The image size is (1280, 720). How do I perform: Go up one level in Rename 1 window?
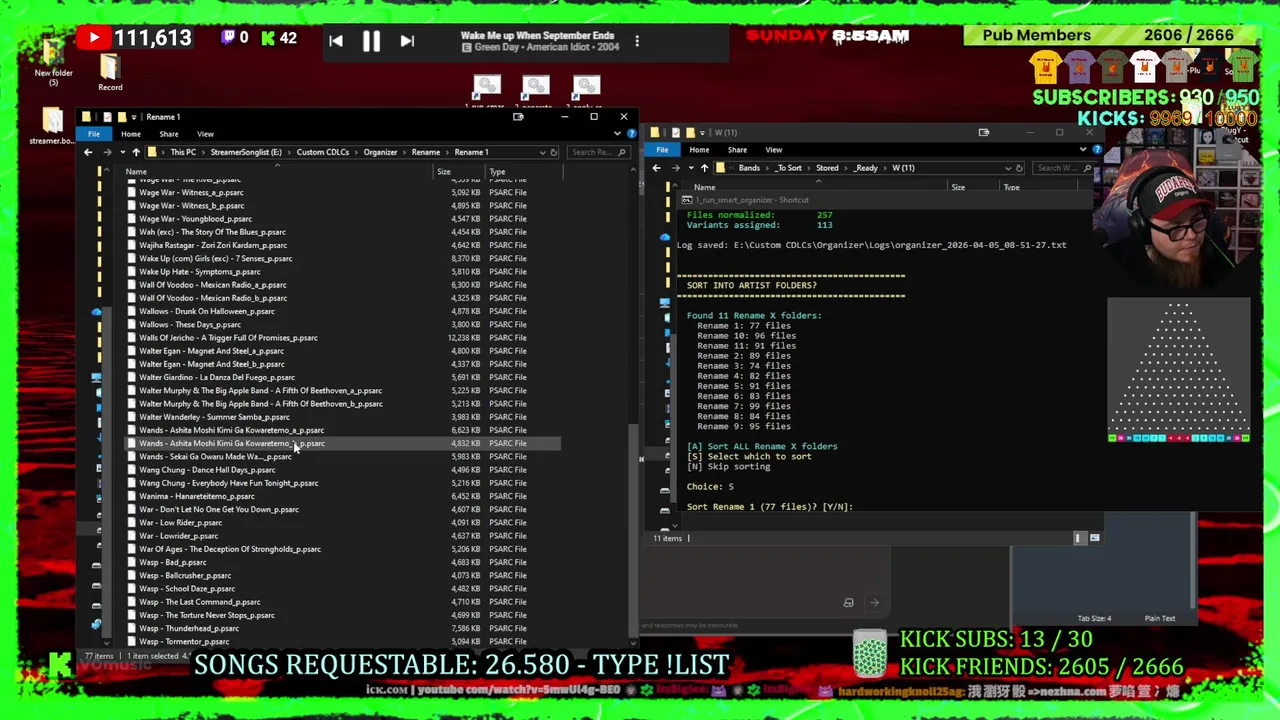click(x=136, y=152)
